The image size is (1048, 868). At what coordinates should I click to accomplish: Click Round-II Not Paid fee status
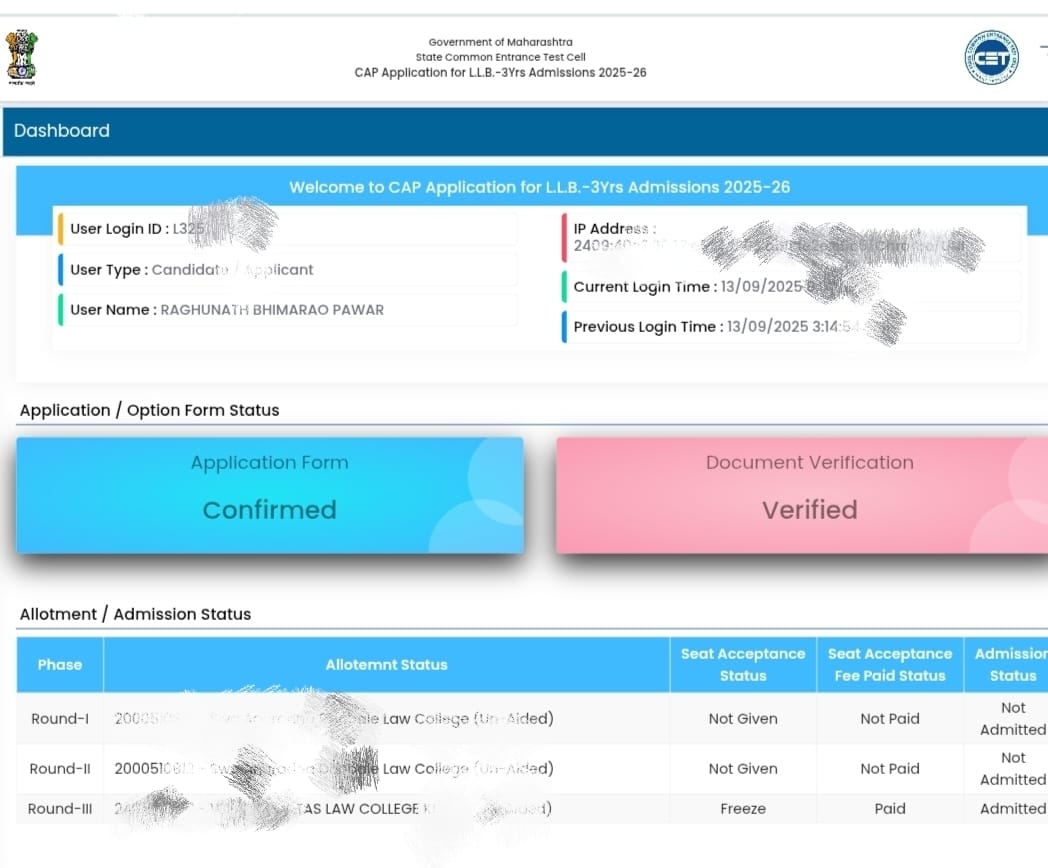pos(890,768)
